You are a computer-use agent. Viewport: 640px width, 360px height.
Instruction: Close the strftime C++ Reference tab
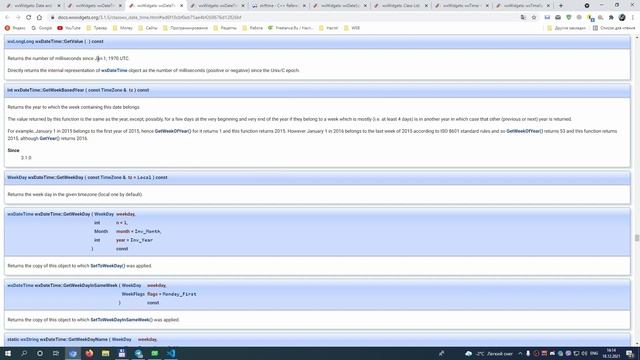304,6
